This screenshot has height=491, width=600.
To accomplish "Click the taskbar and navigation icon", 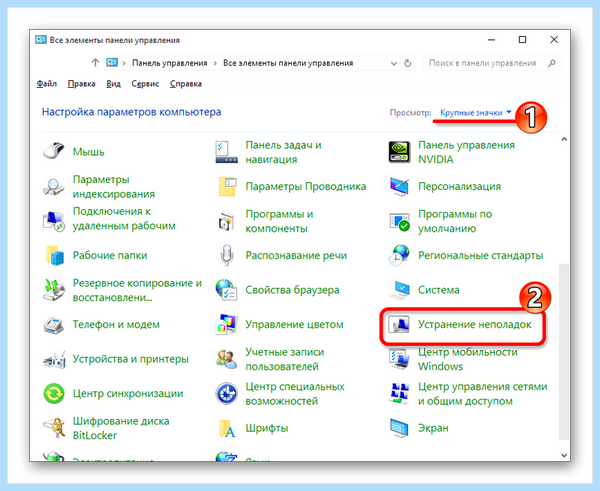I will coord(227,152).
